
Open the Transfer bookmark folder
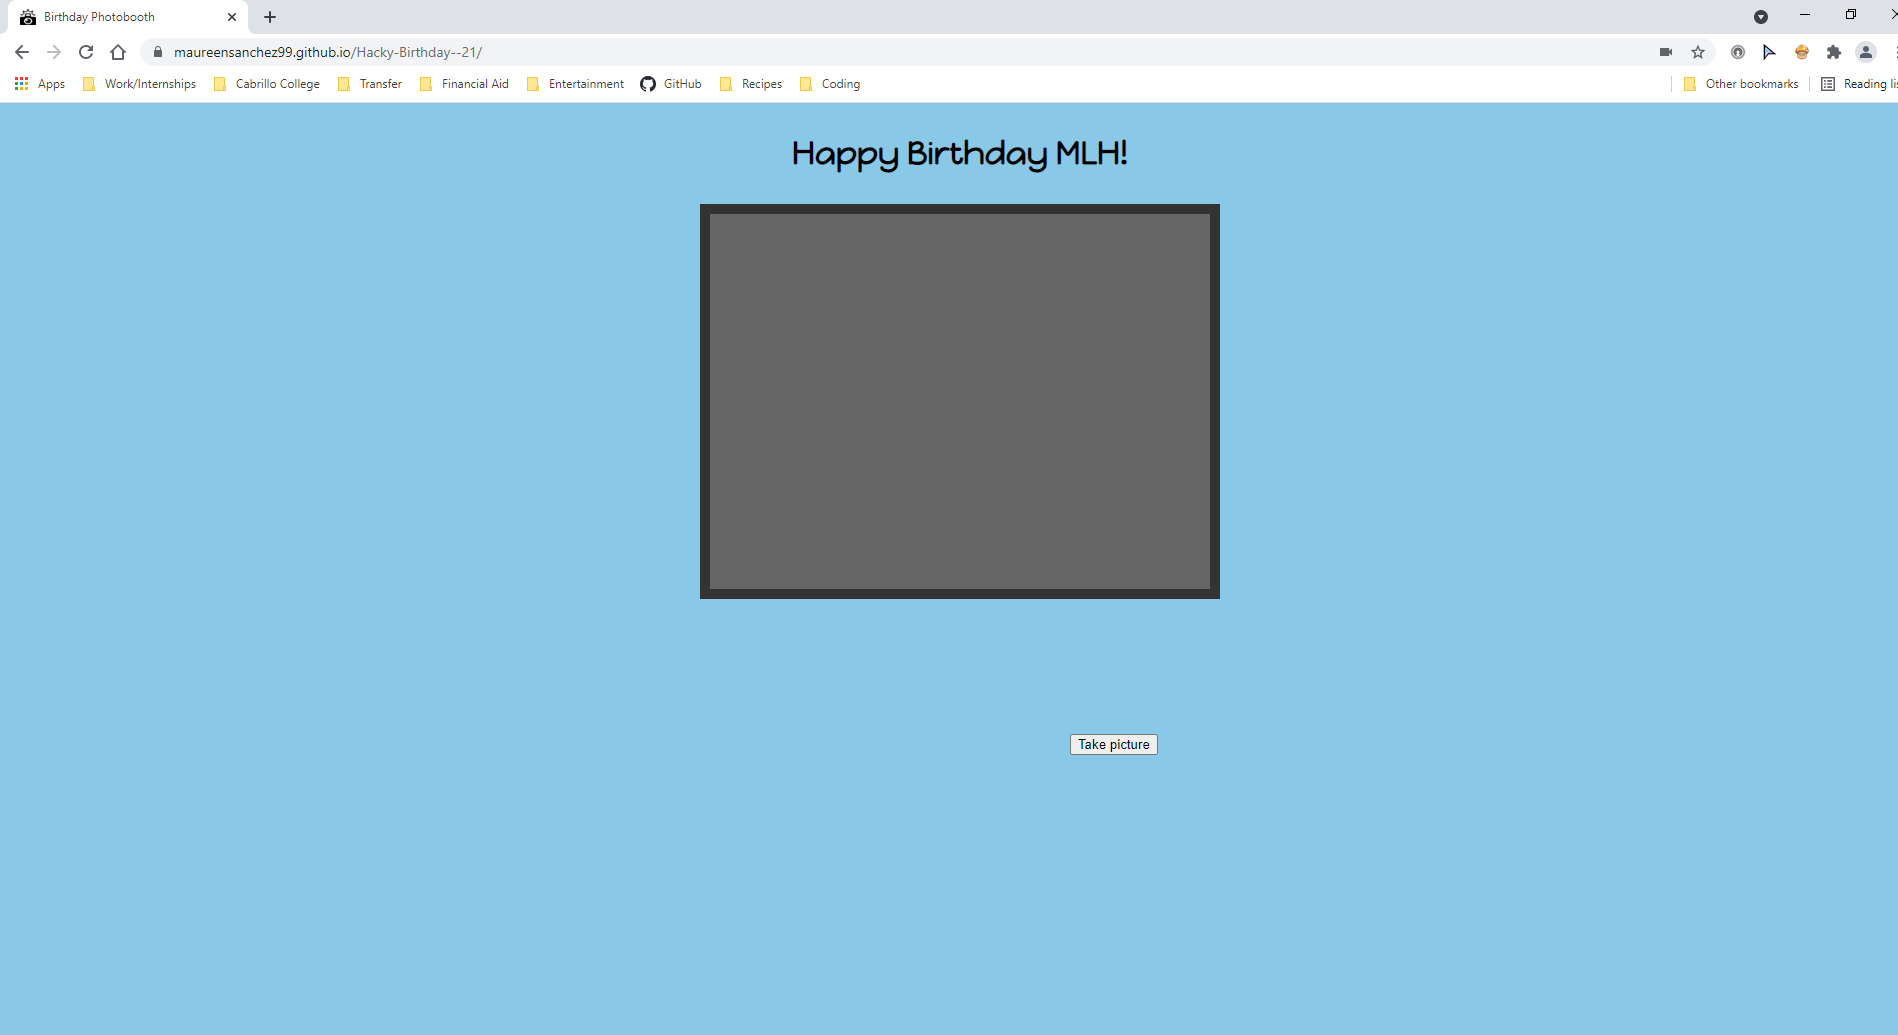click(x=370, y=84)
